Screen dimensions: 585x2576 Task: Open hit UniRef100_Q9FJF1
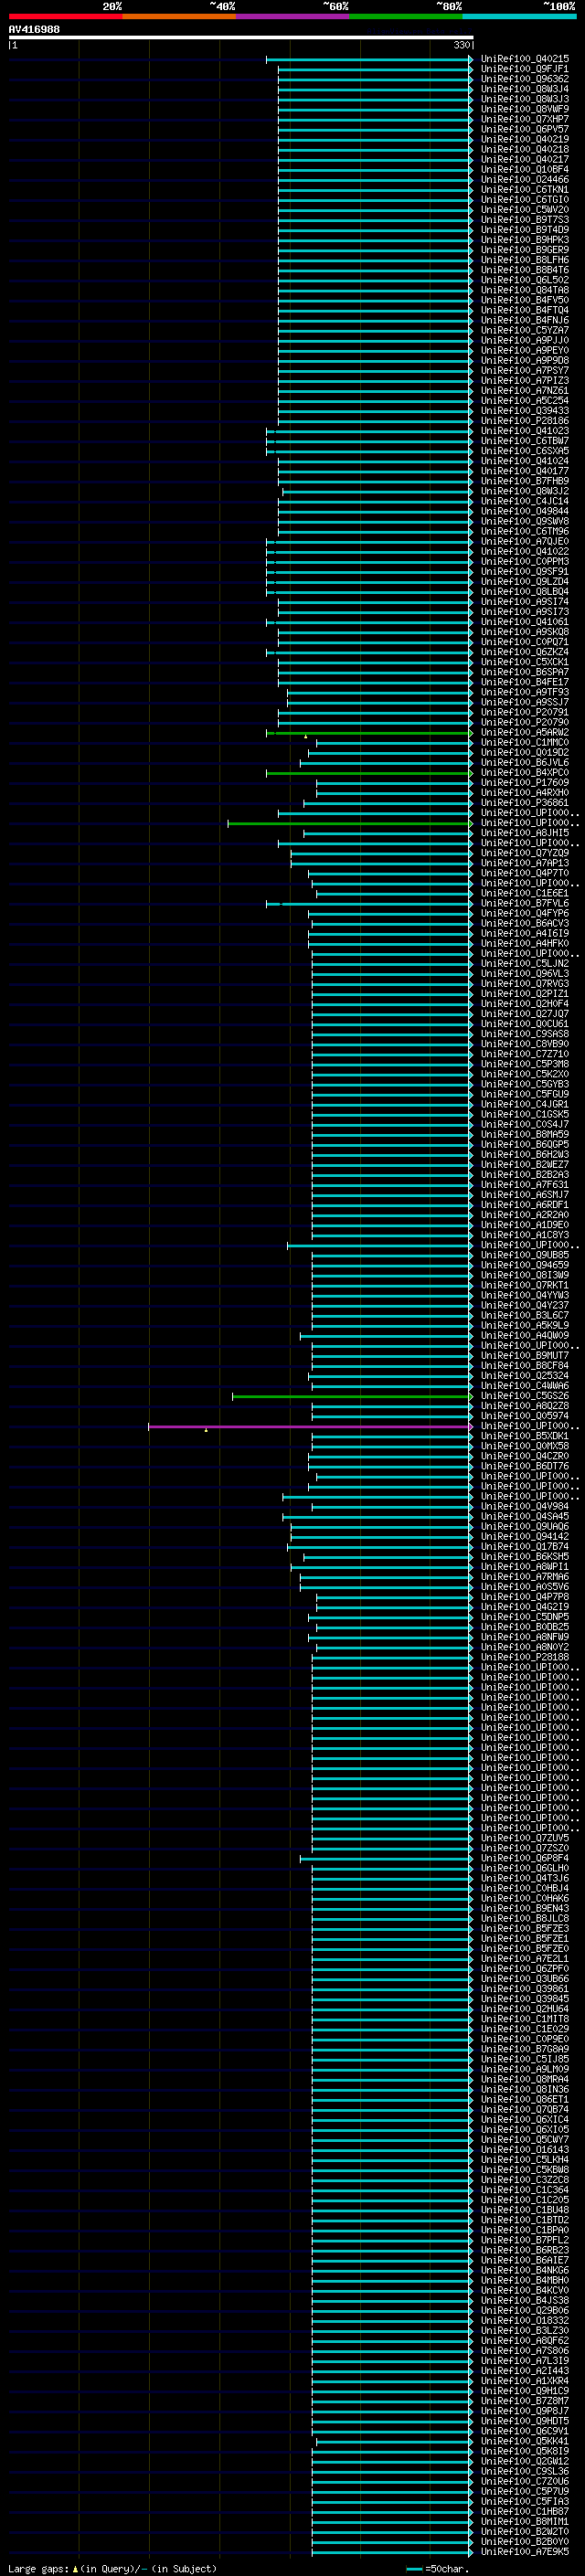coord(524,69)
